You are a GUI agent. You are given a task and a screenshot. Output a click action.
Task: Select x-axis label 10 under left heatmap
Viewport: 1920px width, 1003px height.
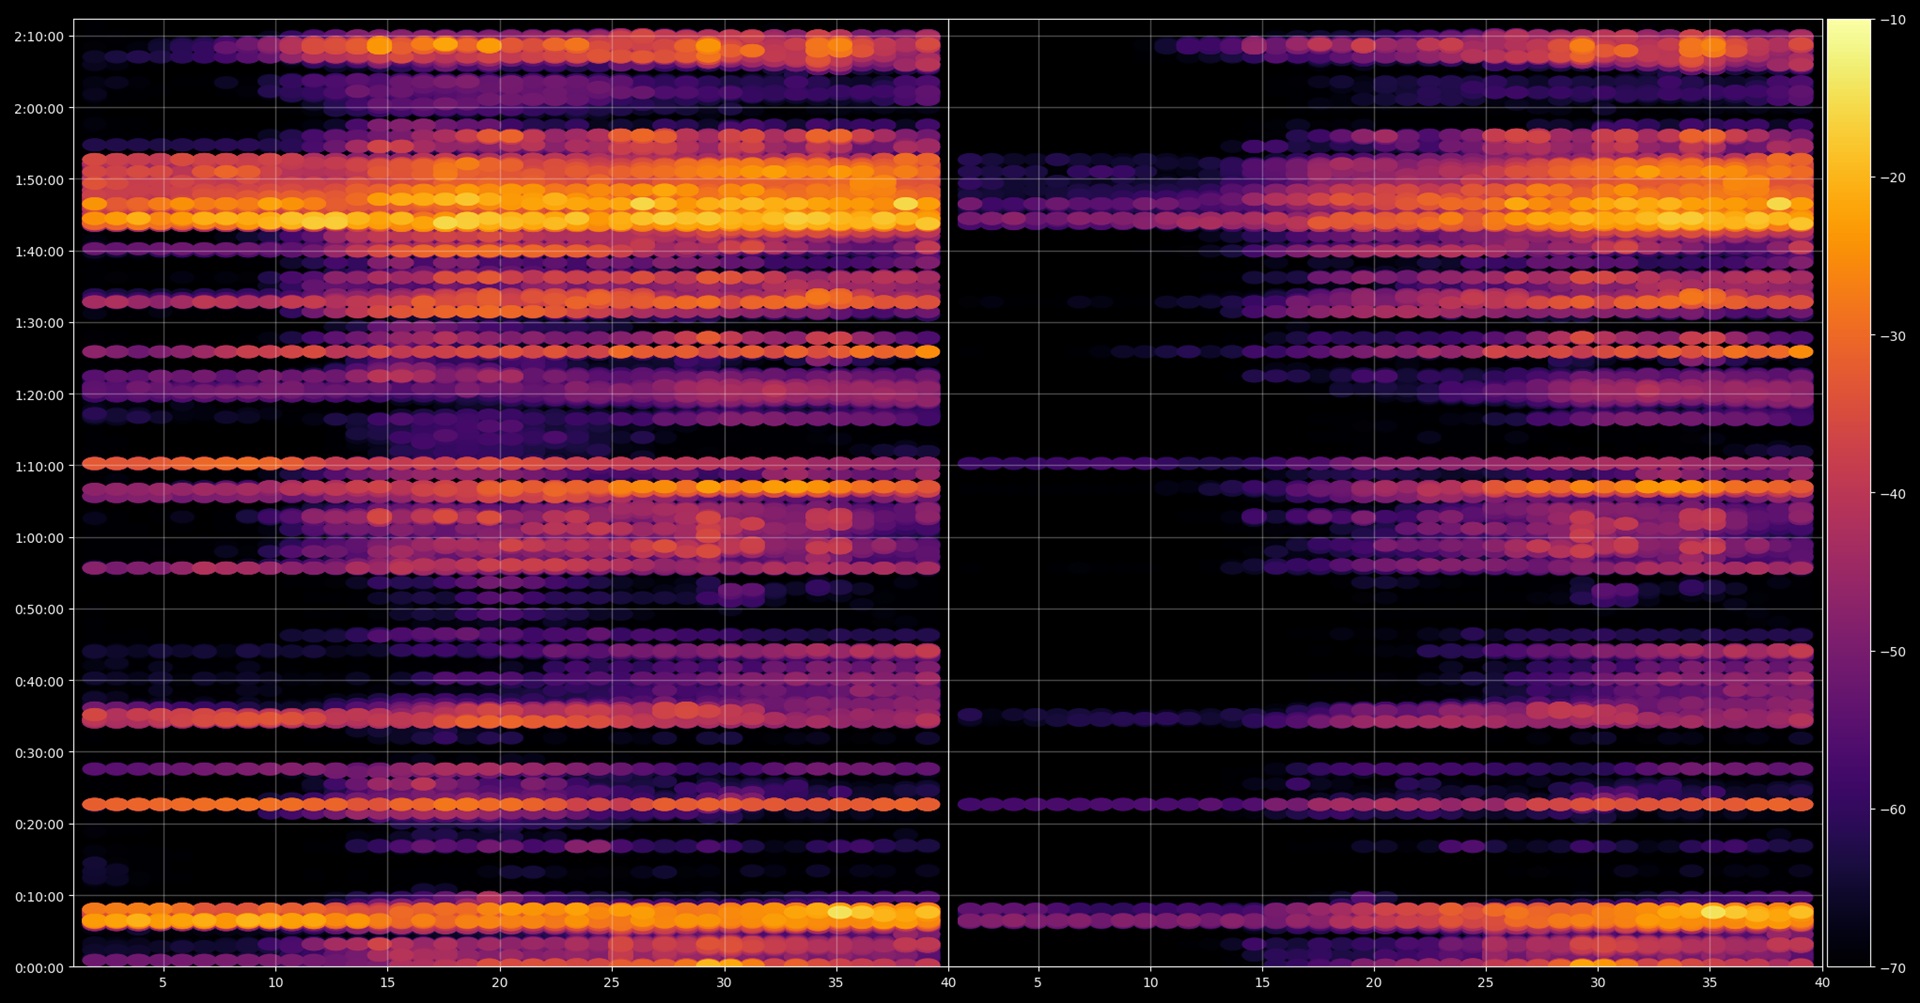[x=275, y=982]
